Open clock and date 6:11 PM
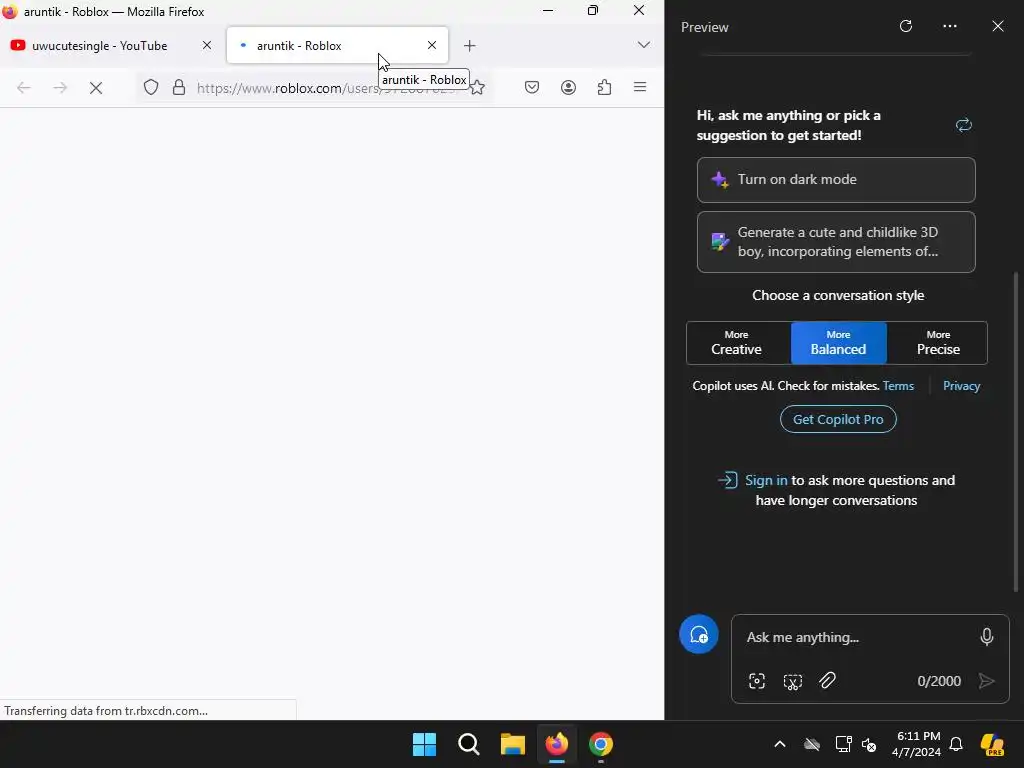The width and height of the screenshot is (1024, 768). pyautogui.click(x=917, y=744)
